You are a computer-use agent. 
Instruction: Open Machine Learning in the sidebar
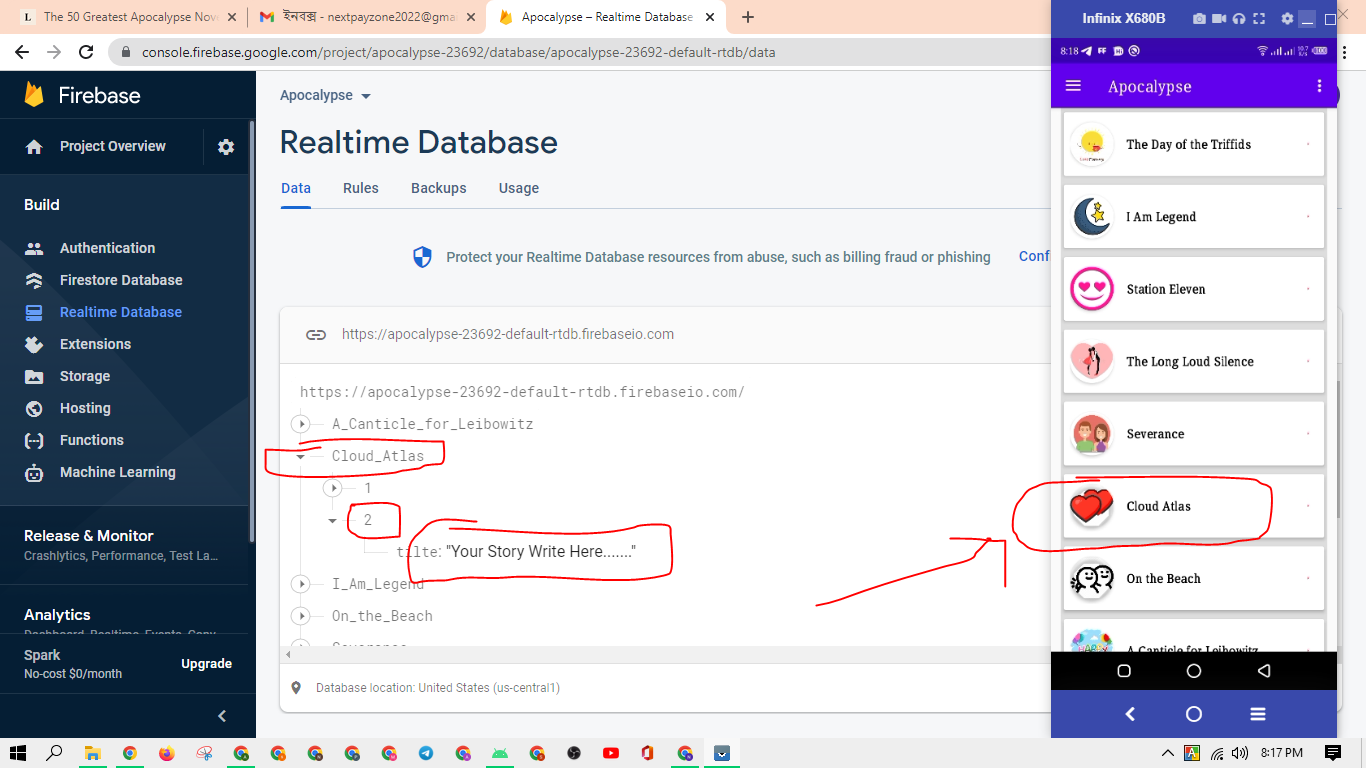coord(118,472)
